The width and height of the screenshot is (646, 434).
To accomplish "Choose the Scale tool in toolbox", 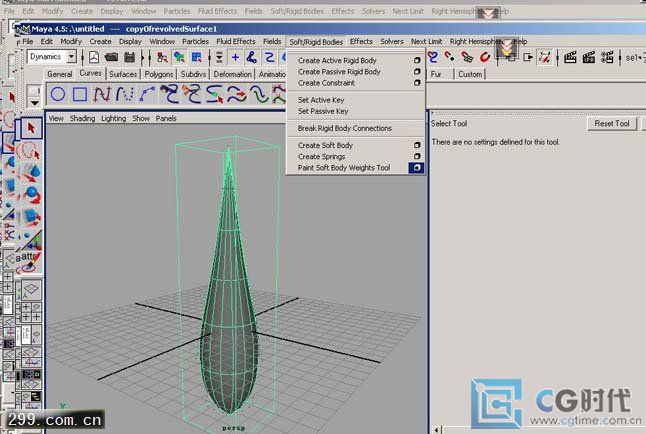I will tap(31, 217).
